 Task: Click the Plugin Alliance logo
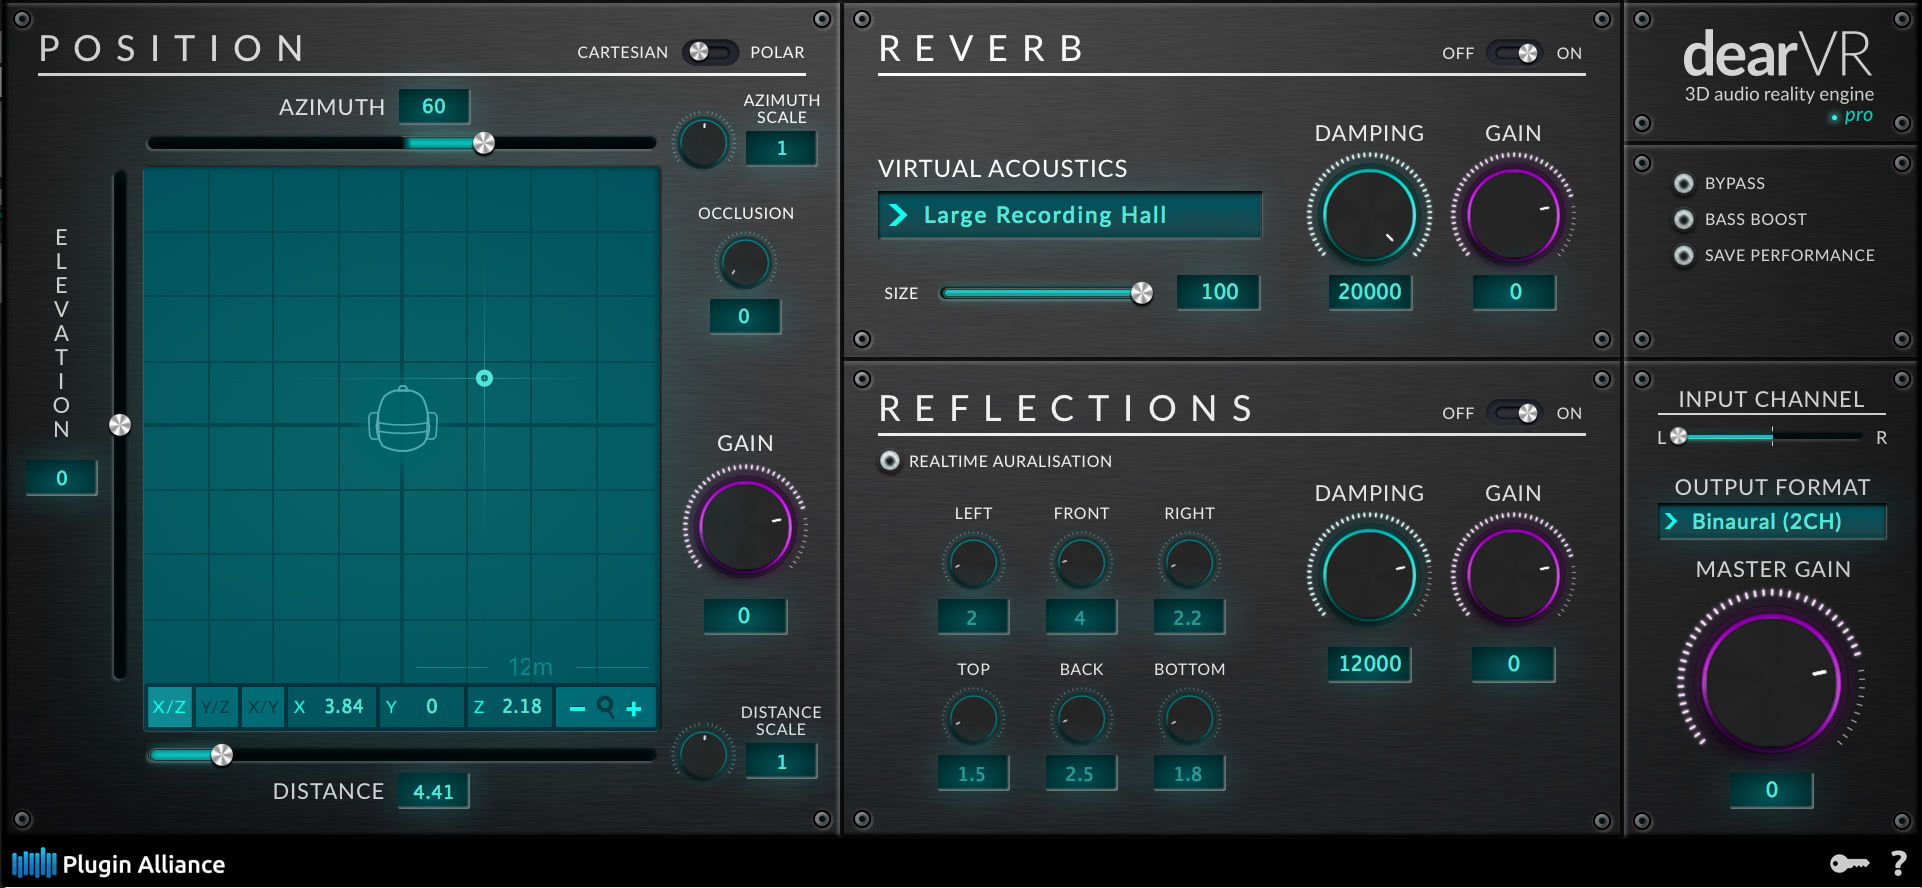point(119,864)
